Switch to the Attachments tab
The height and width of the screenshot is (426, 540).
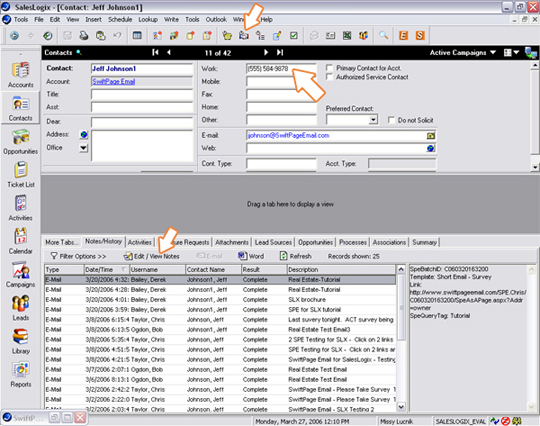point(232,242)
